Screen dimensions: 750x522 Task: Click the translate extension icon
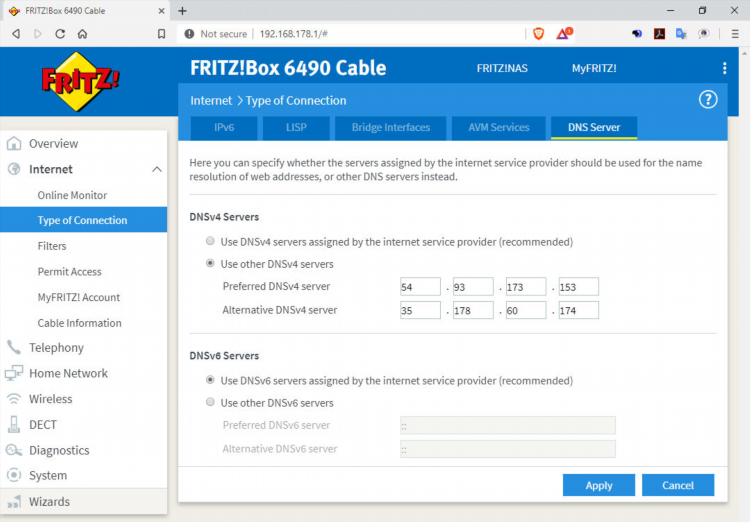point(681,33)
